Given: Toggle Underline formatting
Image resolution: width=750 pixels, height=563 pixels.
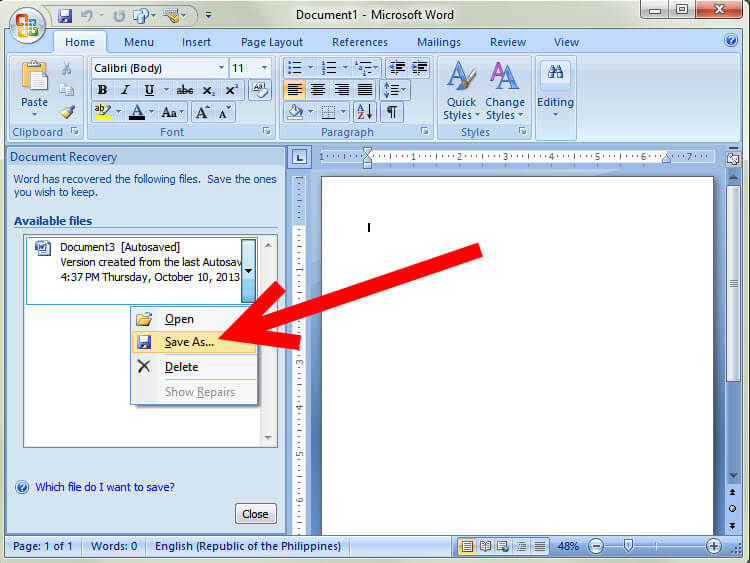Looking at the screenshot, I should pyautogui.click(x=149, y=90).
